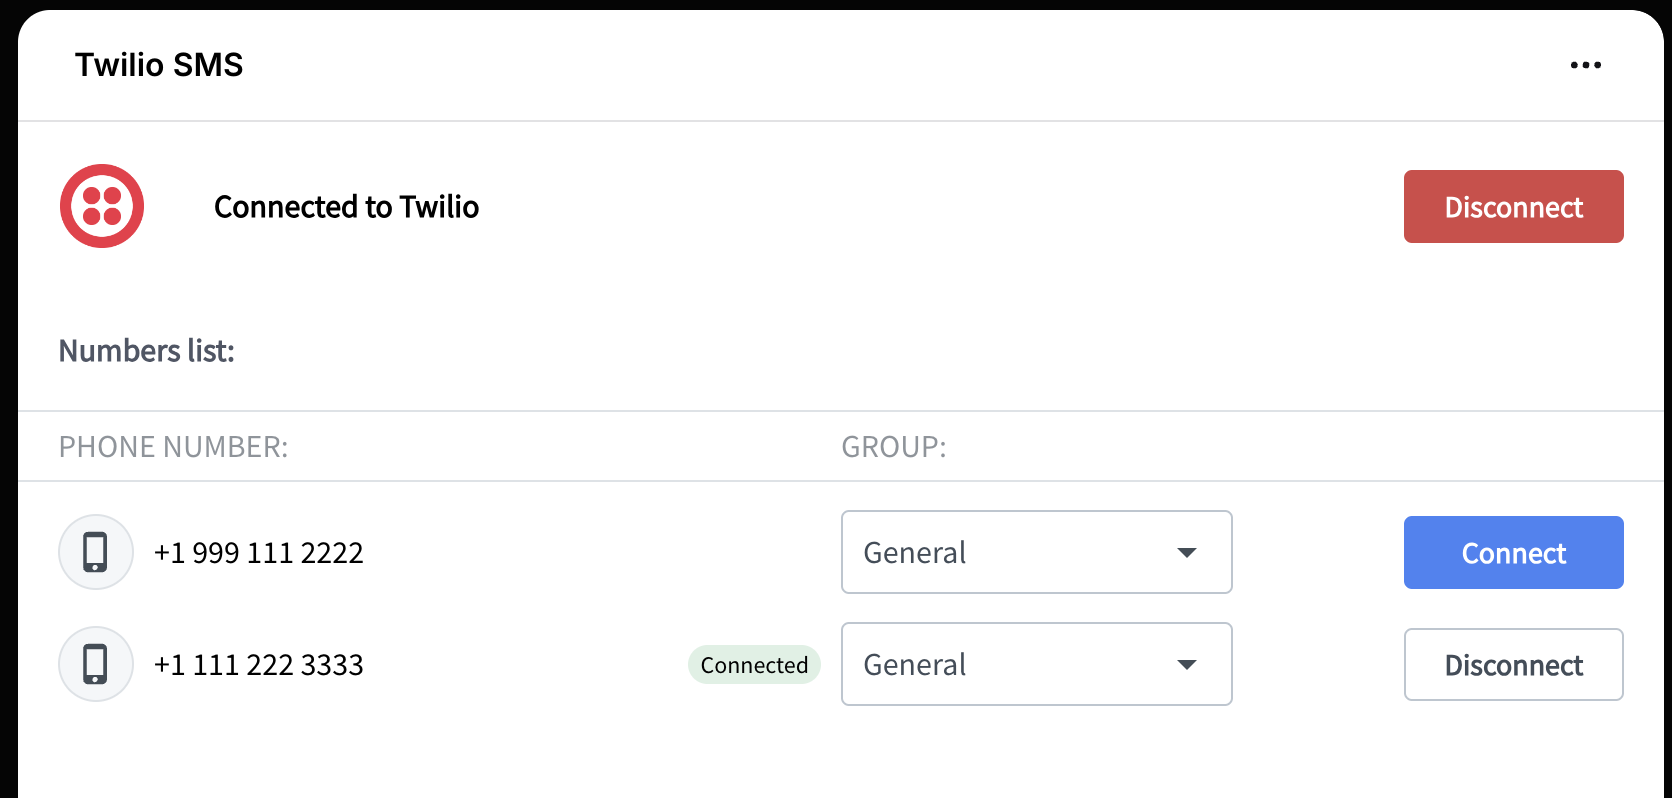The width and height of the screenshot is (1672, 798).
Task: Click the caret arrow in the unconnected number's group dropdown
Action: (x=1187, y=553)
